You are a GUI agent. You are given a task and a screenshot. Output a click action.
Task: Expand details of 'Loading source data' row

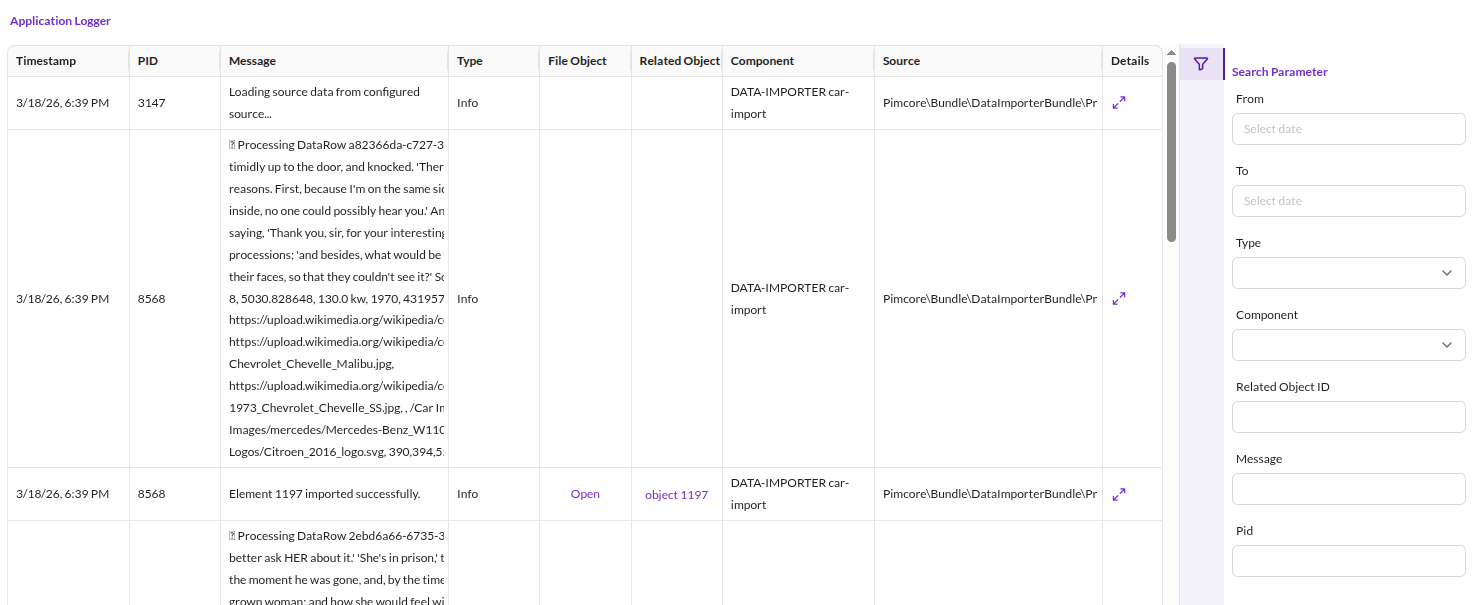(x=1119, y=103)
